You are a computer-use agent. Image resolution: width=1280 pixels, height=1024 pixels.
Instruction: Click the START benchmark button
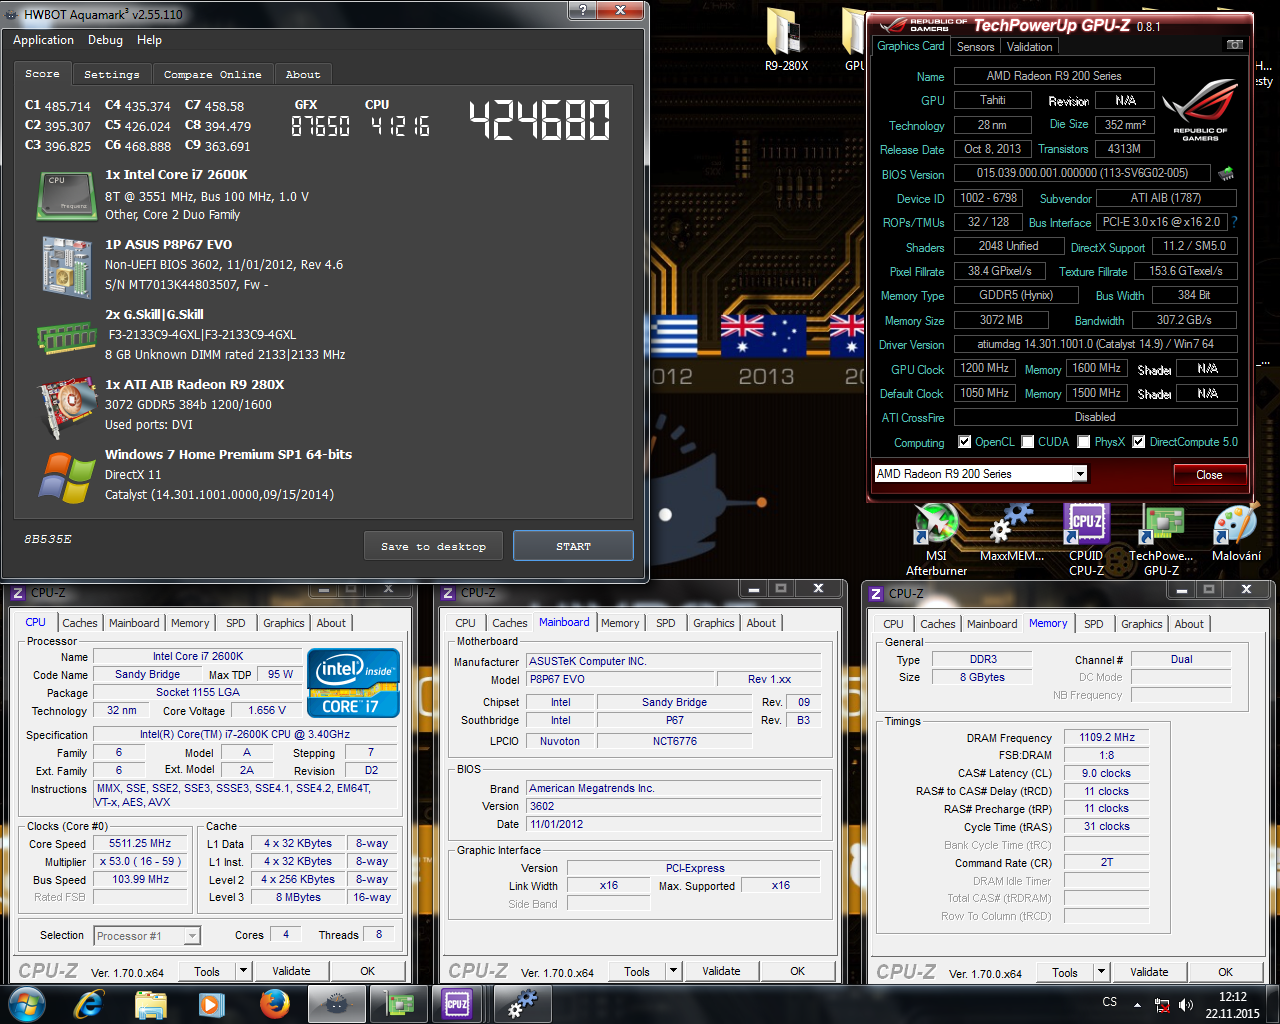click(x=573, y=546)
